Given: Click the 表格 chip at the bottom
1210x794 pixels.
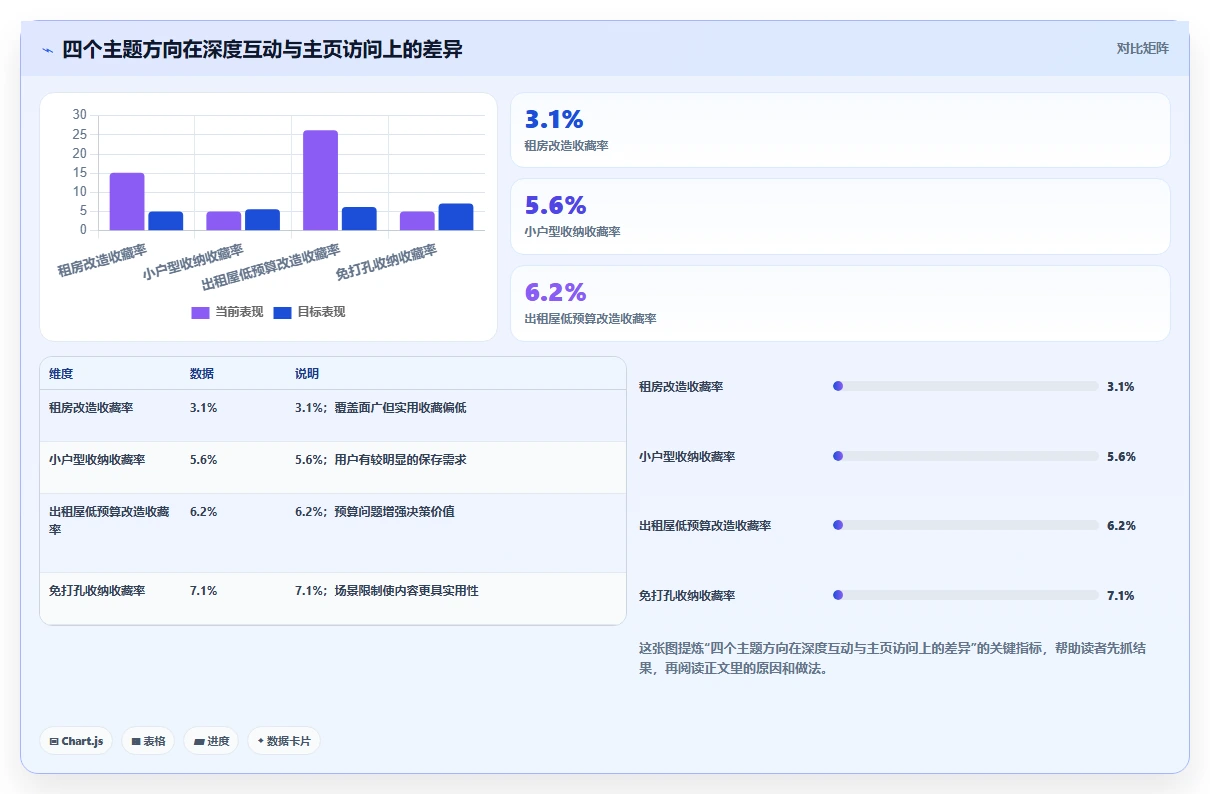Looking at the screenshot, I should click(x=148, y=741).
